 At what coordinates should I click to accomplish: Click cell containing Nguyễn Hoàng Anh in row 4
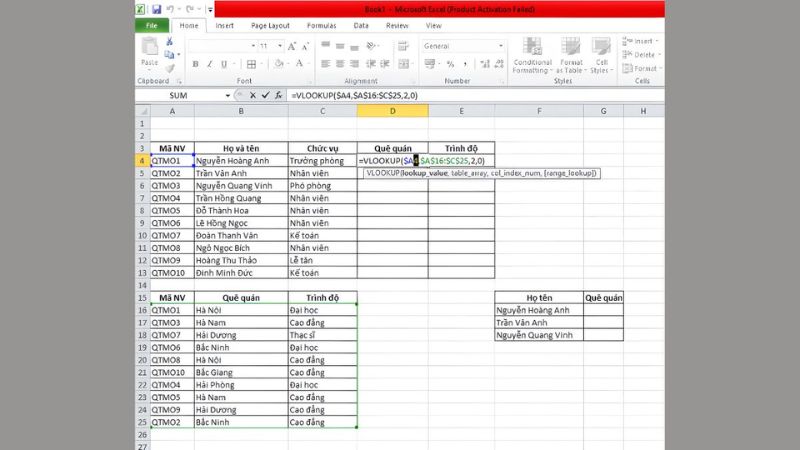pyautogui.click(x=241, y=161)
